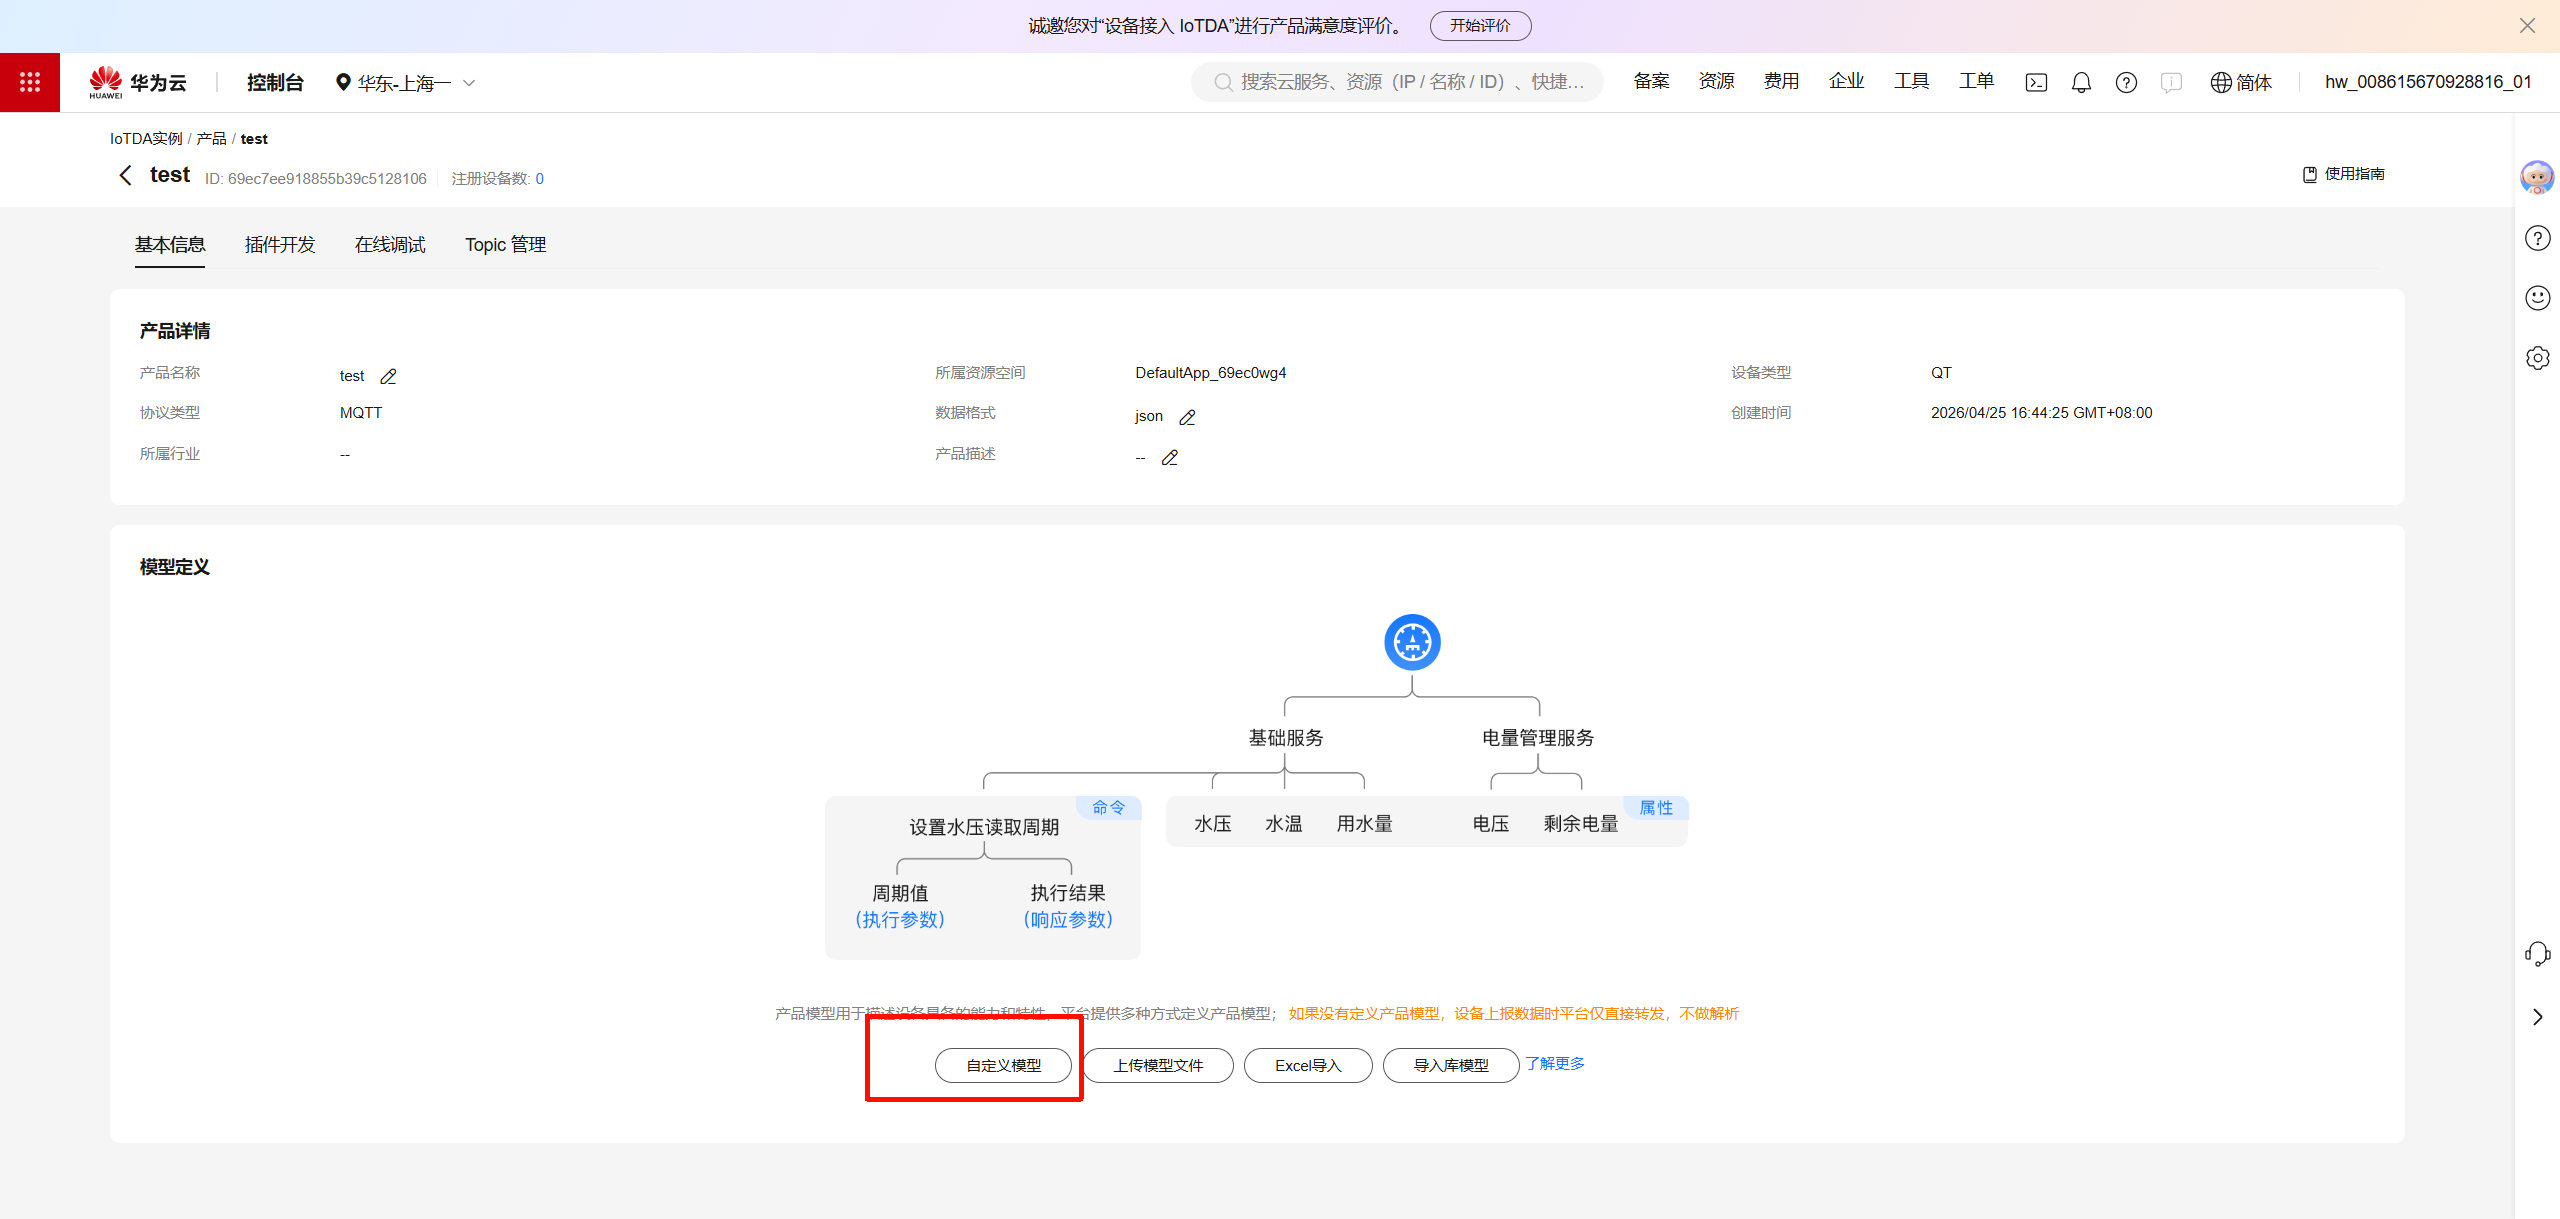Edit the product description pencil
The width and height of the screenshot is (2560, 1219).
click(x=1170, y=457)
